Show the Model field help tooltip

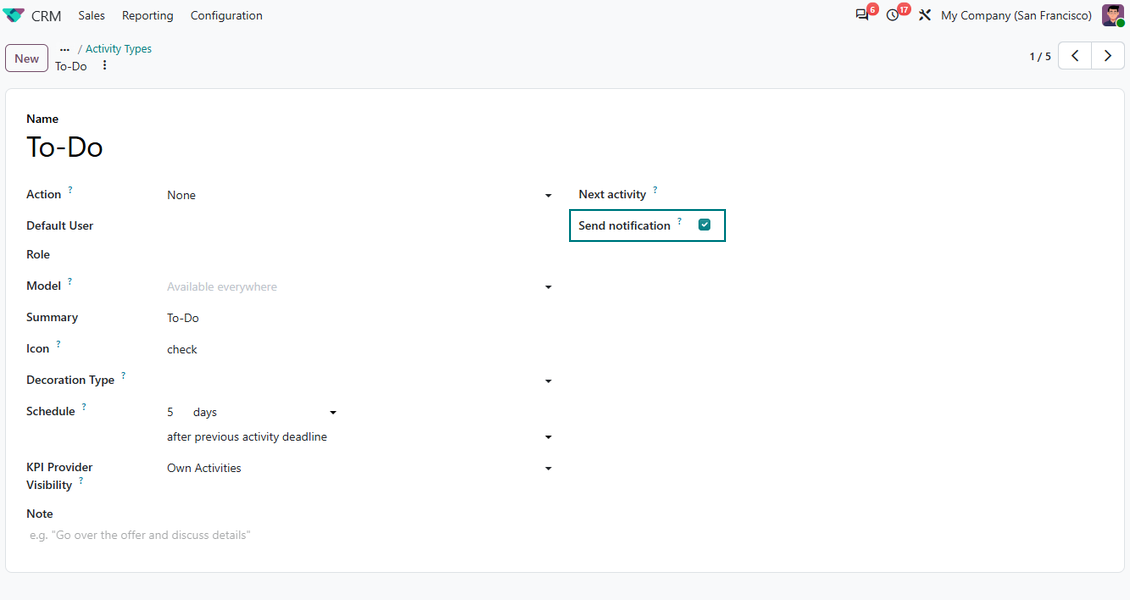[x=70, y=282]
